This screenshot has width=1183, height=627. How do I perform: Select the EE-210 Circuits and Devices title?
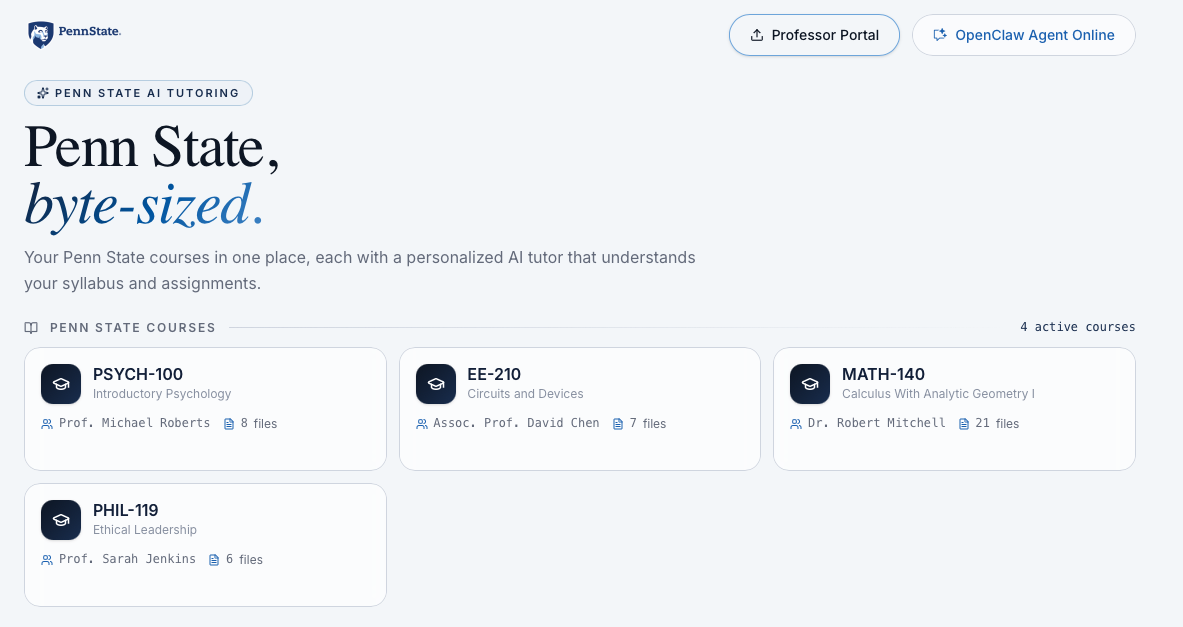coord(494,375)
